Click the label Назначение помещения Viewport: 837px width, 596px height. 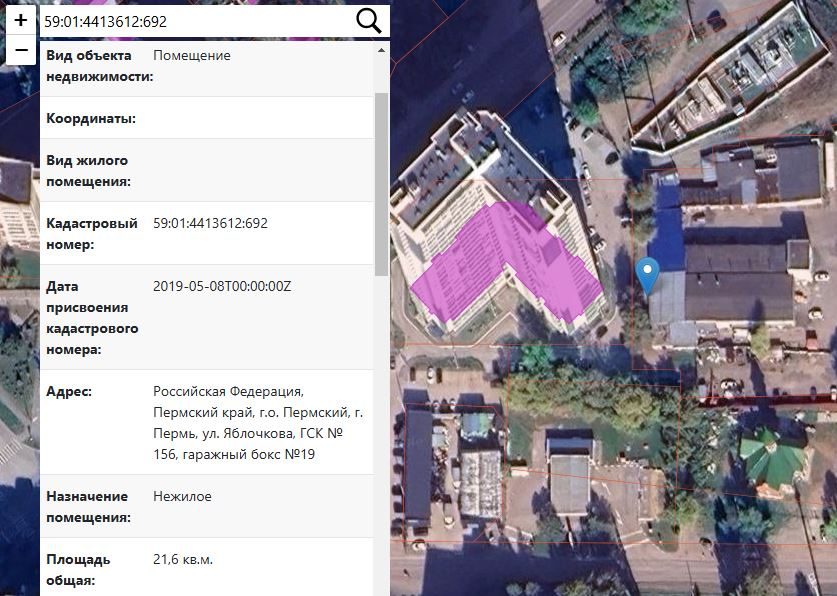[x=88, y=507]
